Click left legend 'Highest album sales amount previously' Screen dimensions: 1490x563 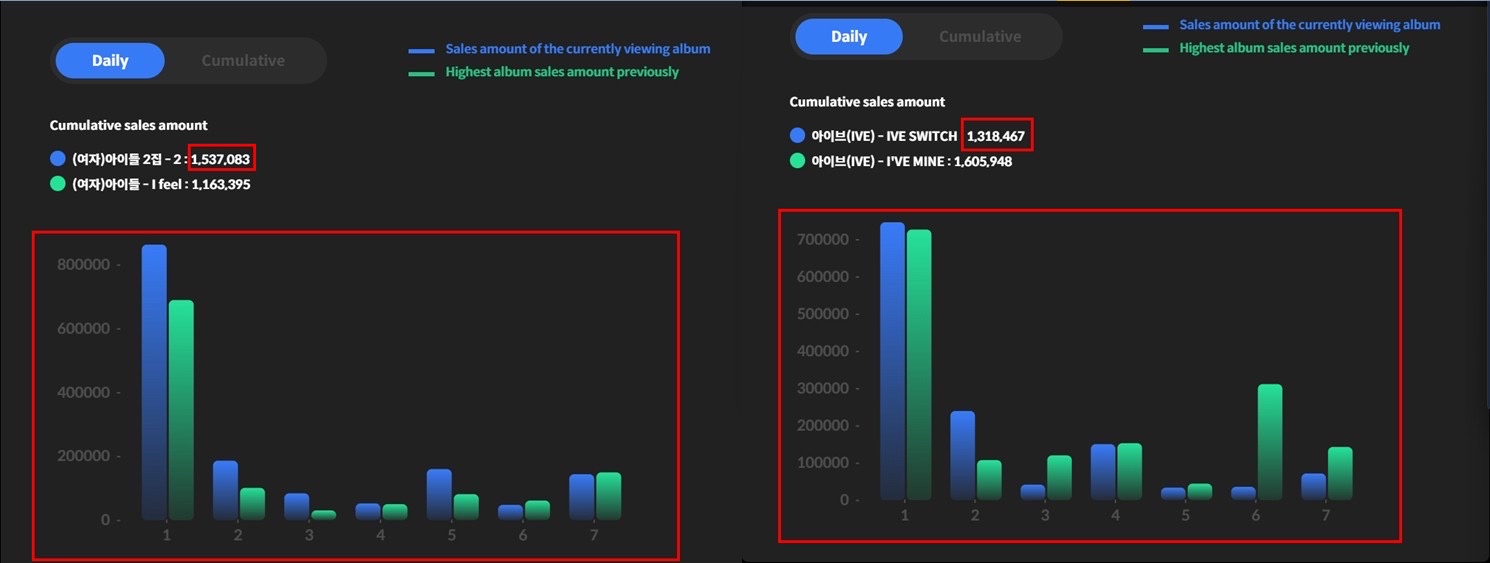pos(562,72)
